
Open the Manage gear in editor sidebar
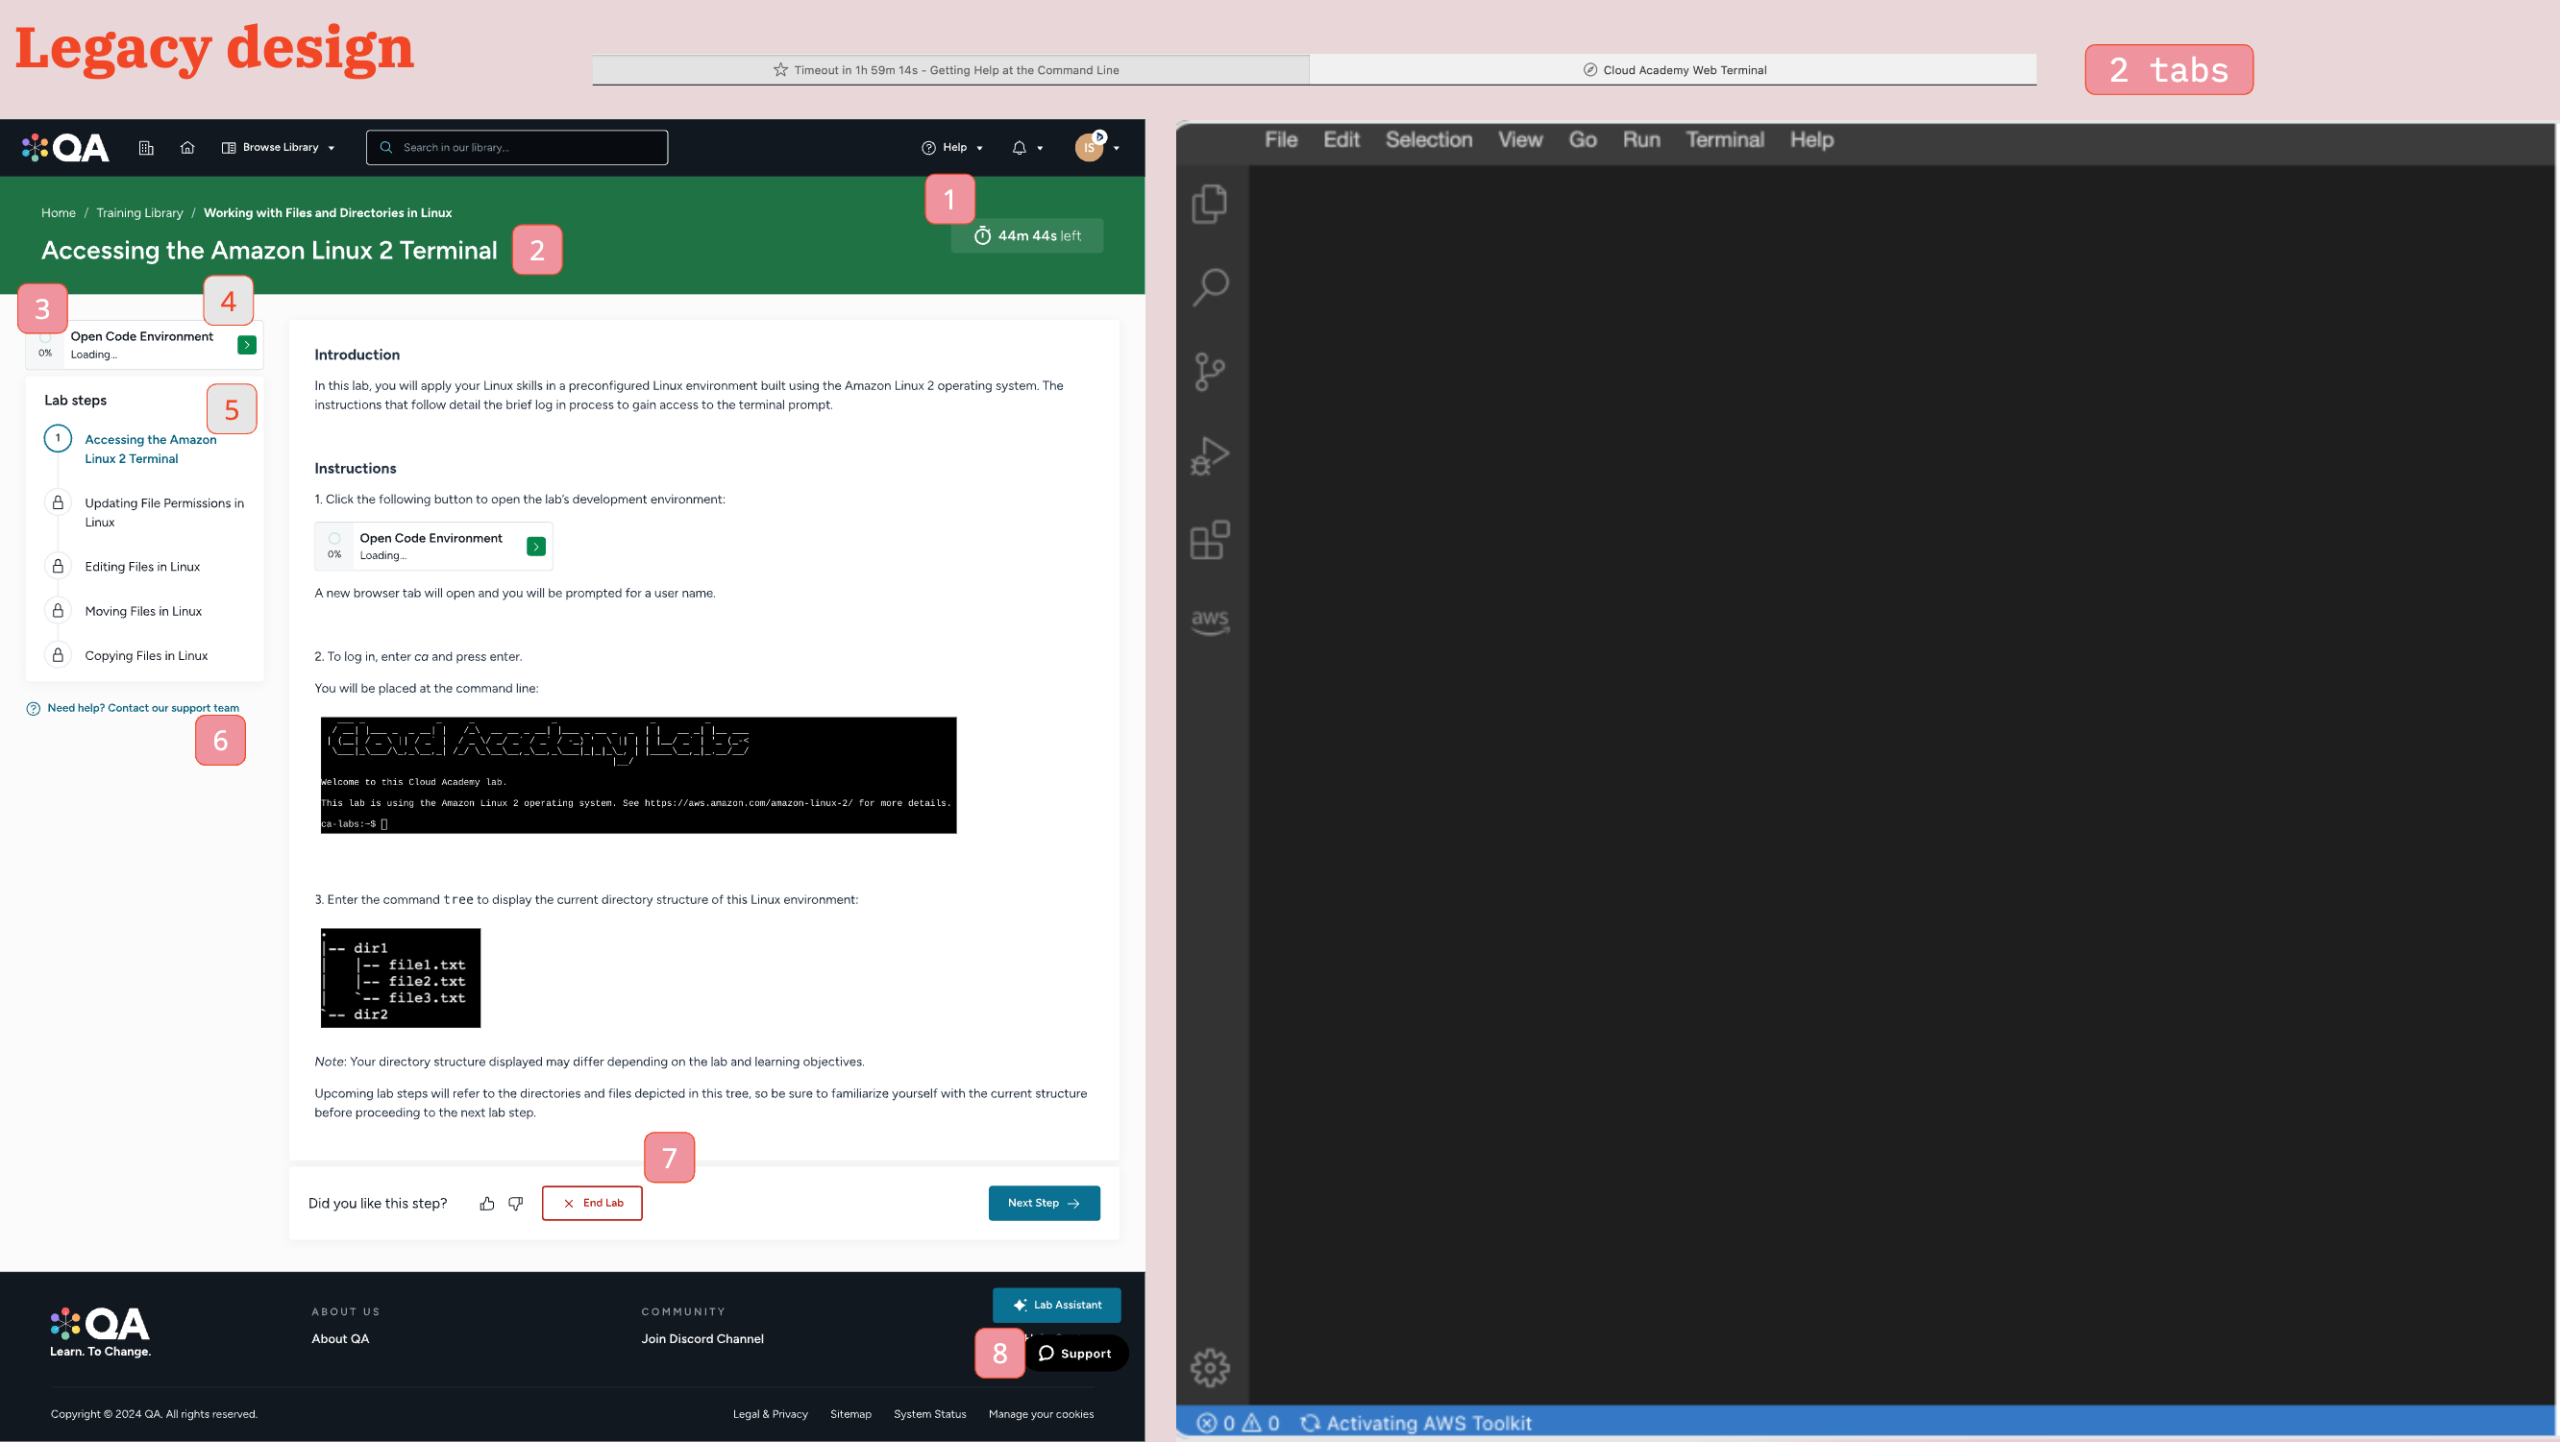[x=1210, y=1367]
